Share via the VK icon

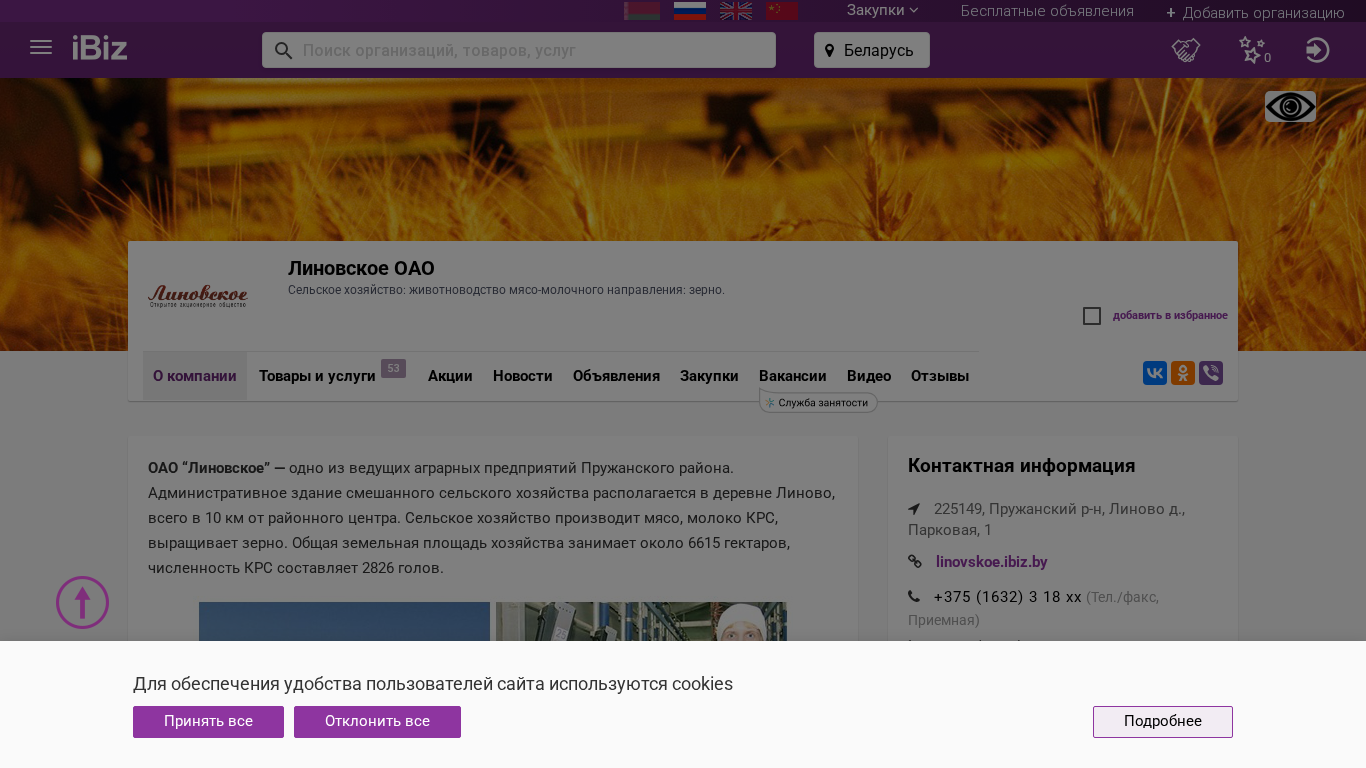coord(1155,373)
